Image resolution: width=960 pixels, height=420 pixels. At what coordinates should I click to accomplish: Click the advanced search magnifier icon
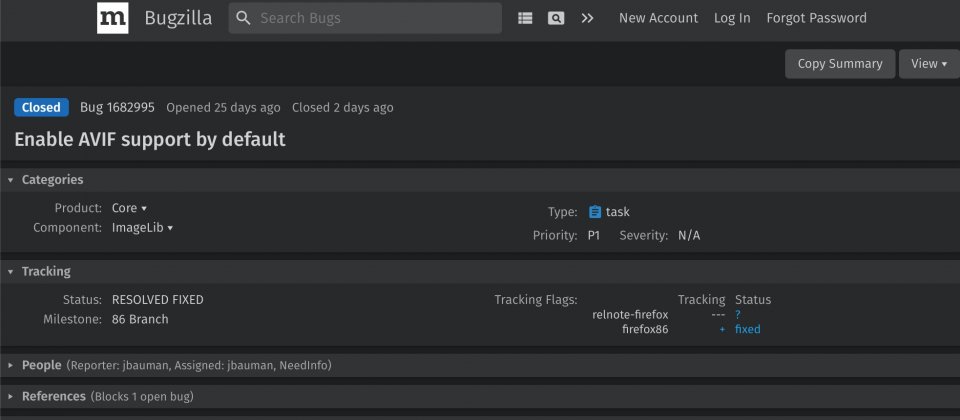point(556,18)
